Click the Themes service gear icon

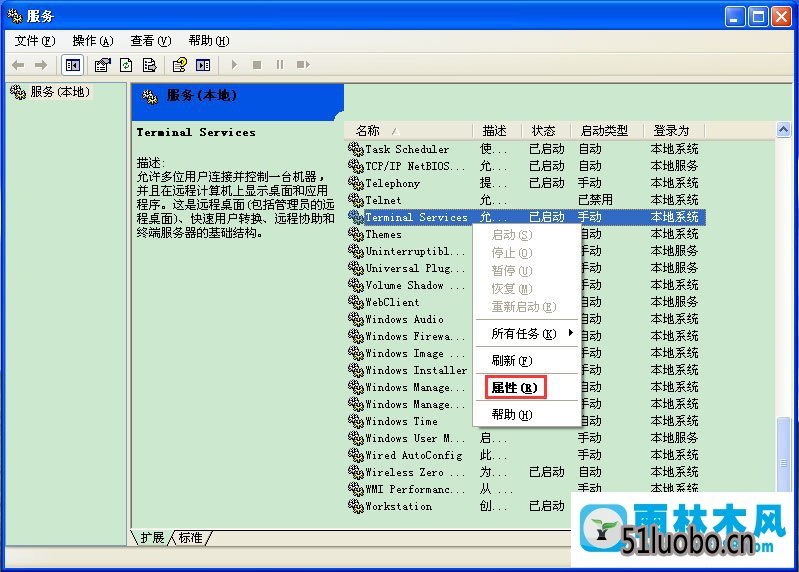(x=356, y=234)
